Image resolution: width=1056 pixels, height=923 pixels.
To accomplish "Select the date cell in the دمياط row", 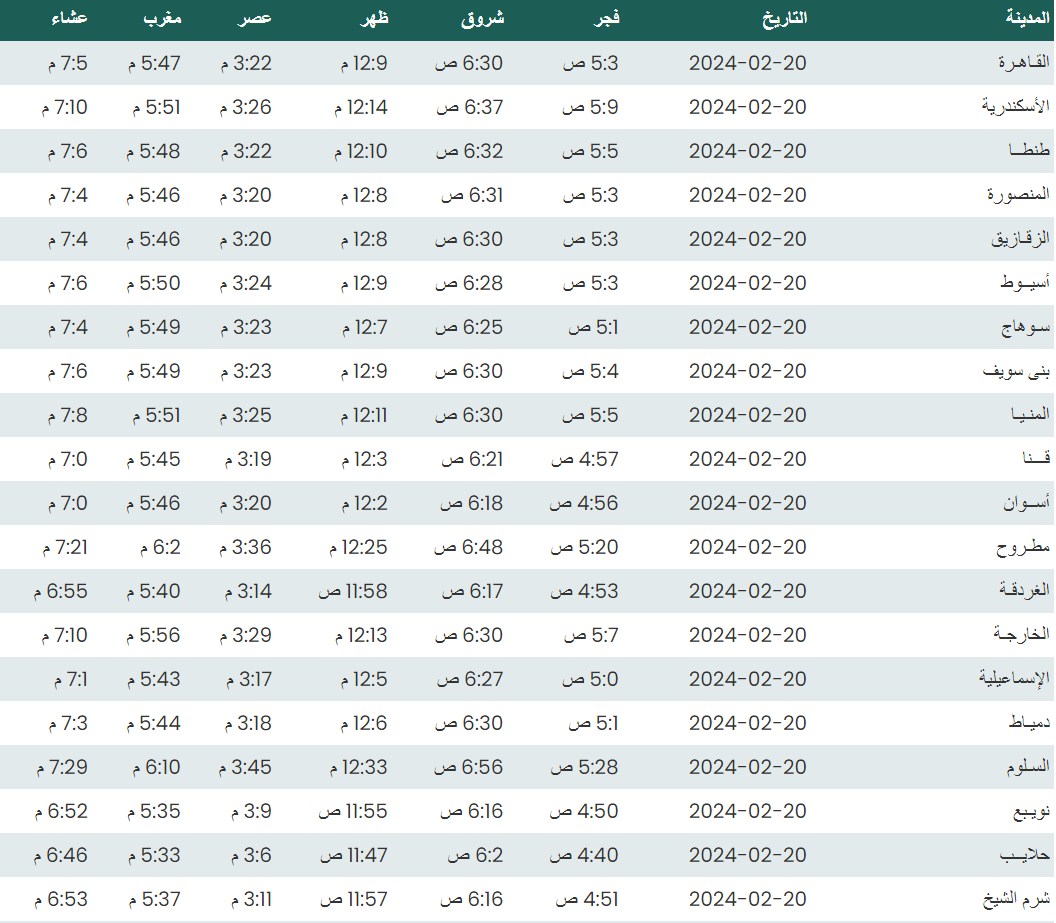I will pos(747,723).
